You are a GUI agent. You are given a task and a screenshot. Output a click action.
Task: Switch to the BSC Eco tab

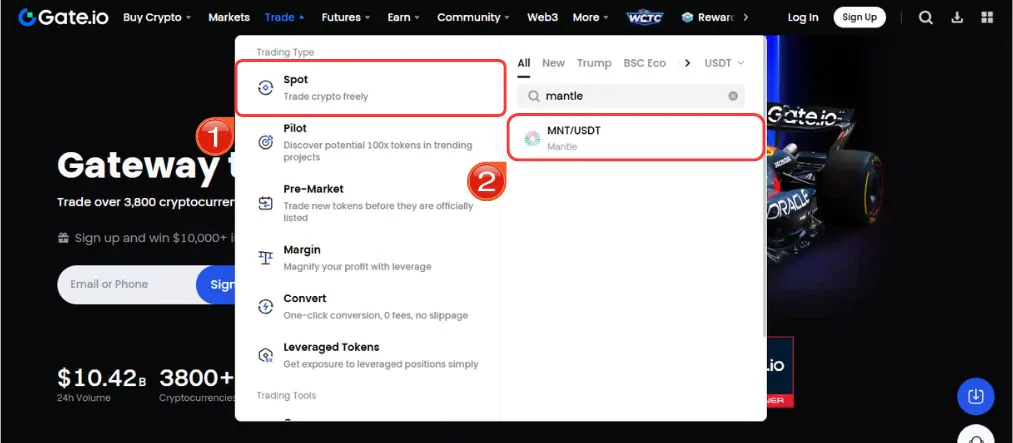point(644,63)
